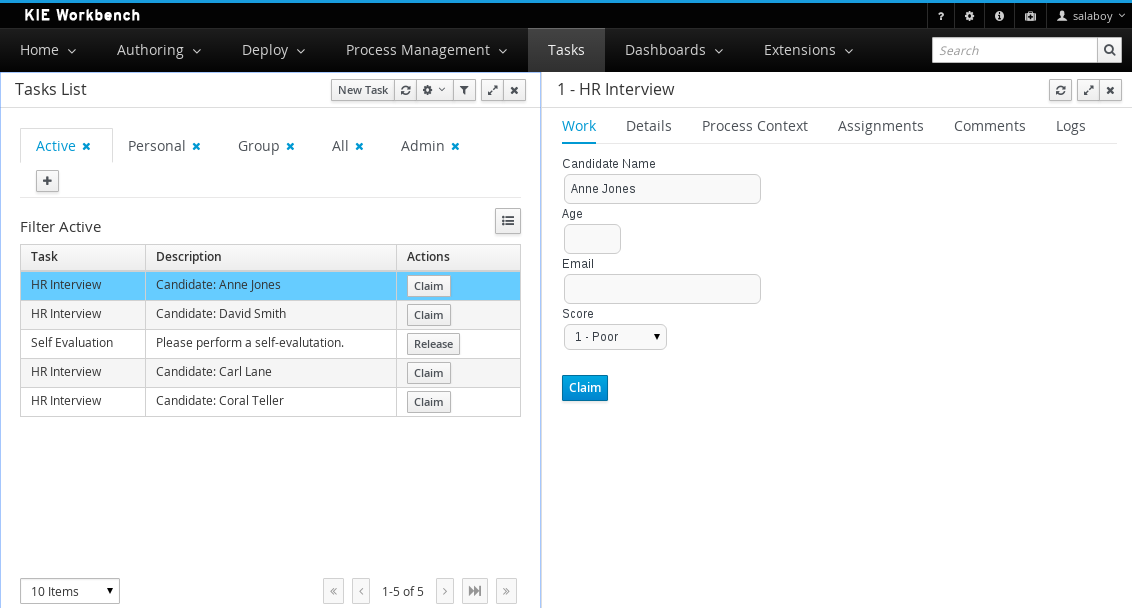Open the help question mark icon
This screenshot has width=1132, height=608.
[x=941, y=17]
